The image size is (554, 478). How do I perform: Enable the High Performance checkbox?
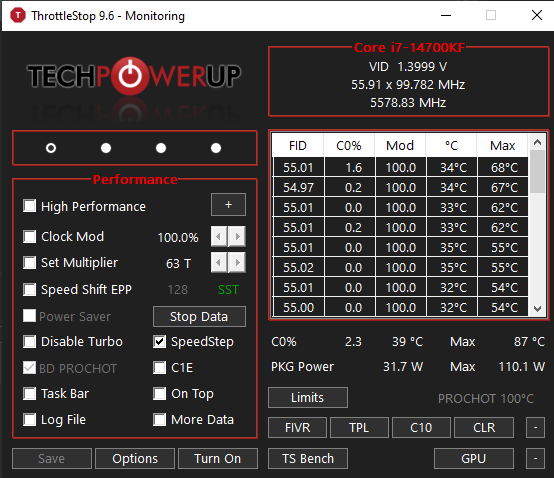point(29,206)
